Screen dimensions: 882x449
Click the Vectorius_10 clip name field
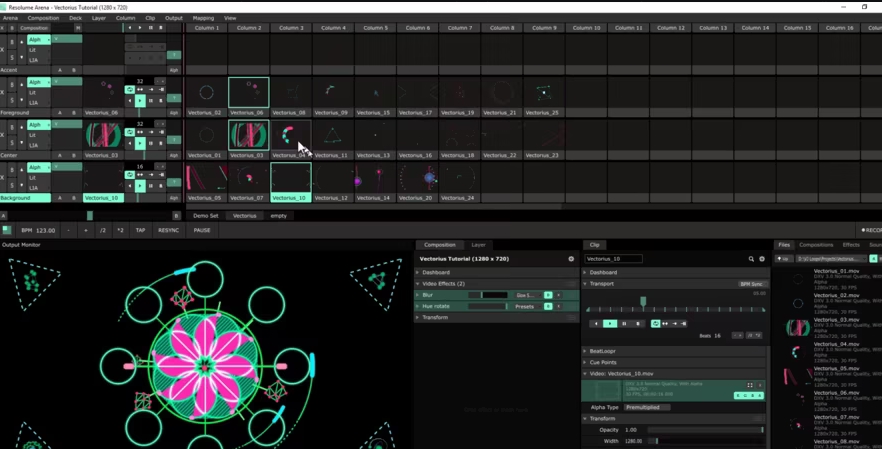[x=613, y=259]
